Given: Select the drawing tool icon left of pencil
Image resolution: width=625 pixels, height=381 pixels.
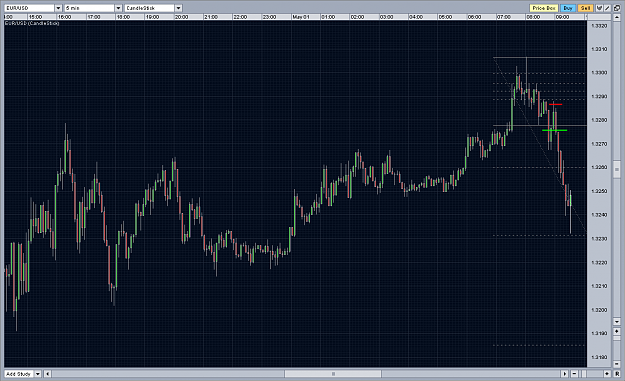Looking at the screenshot, I should [x=599, y=8].
